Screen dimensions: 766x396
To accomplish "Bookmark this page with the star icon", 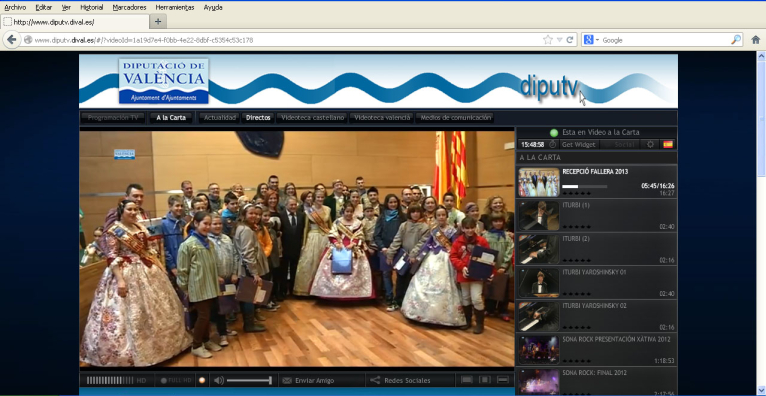I will tap(548, 40).
